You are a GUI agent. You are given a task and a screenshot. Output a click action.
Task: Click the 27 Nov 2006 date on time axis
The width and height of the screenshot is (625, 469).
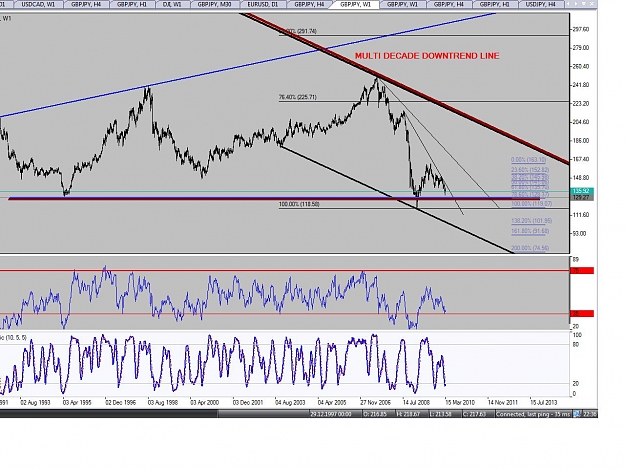click(375, 402)
